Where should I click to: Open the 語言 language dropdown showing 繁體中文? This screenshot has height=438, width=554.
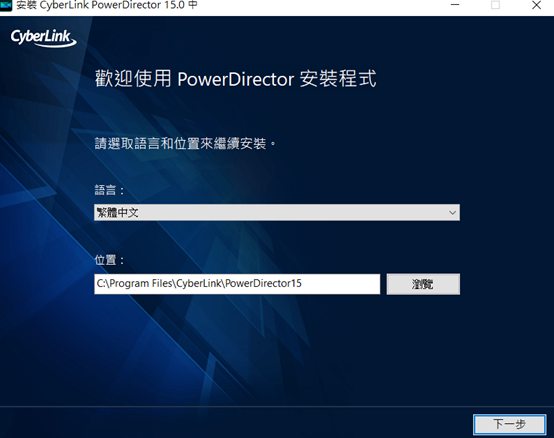277,213
